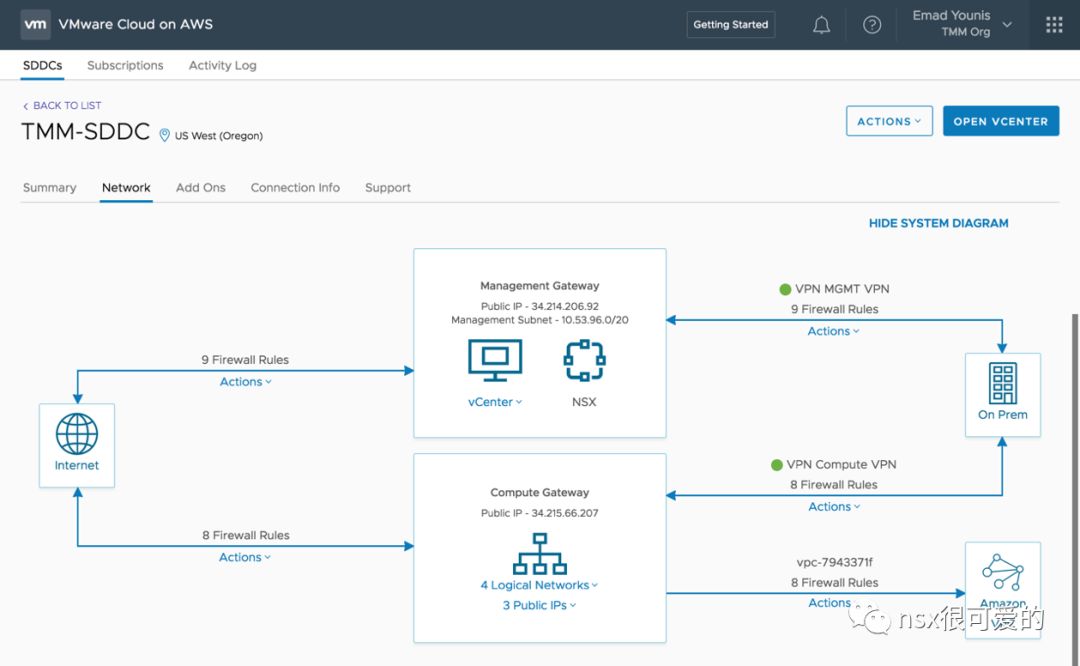Screen dimensions: 1080x666
Task: Open Actions under Internet 8 Firewall Rules
Action: [245, 557]
